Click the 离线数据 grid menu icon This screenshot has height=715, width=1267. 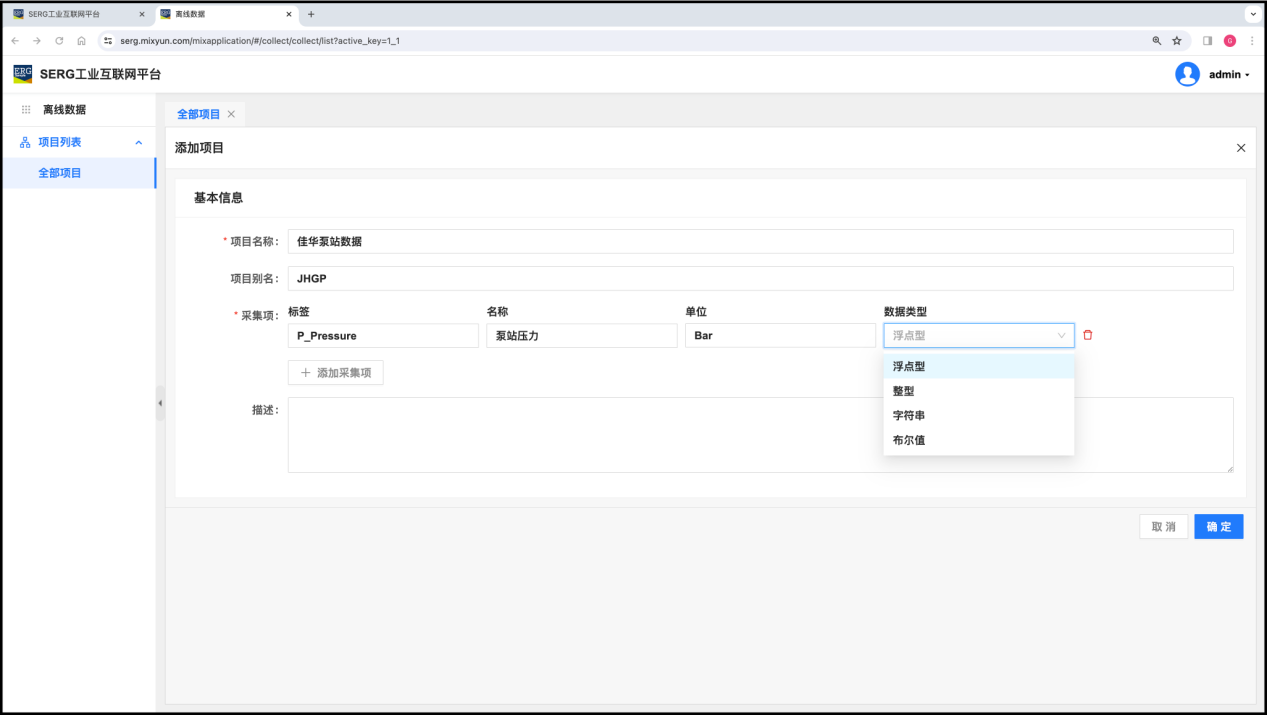point(26,110)
